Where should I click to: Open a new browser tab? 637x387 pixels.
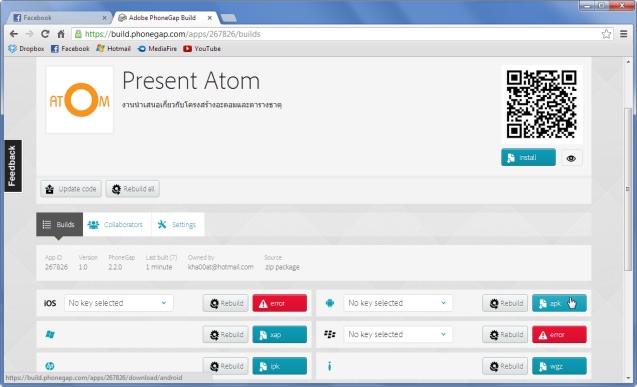tap(229, 18)
